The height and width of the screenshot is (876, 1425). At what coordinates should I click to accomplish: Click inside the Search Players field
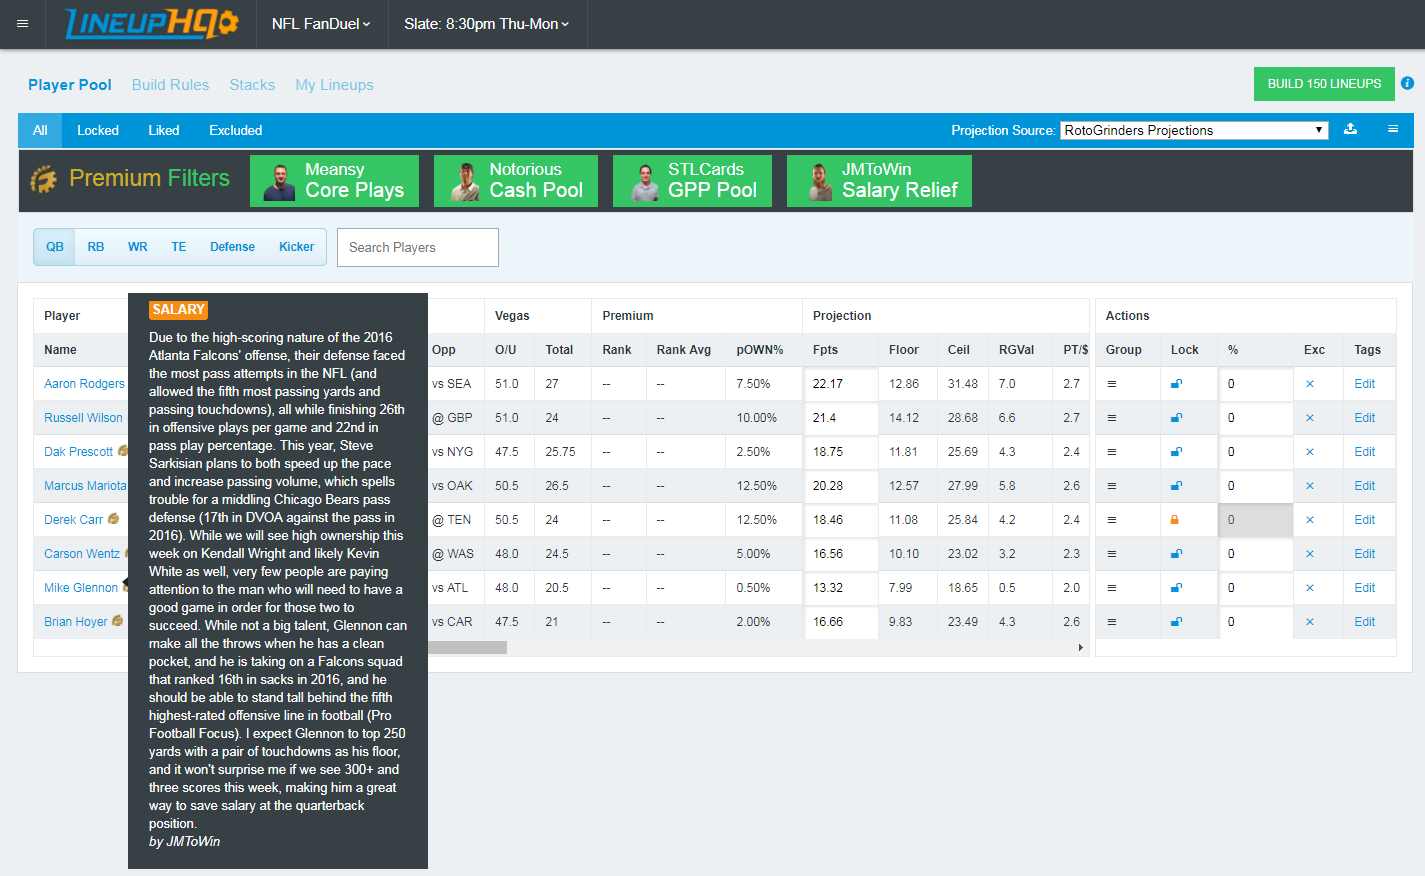(x=417, y=247)
